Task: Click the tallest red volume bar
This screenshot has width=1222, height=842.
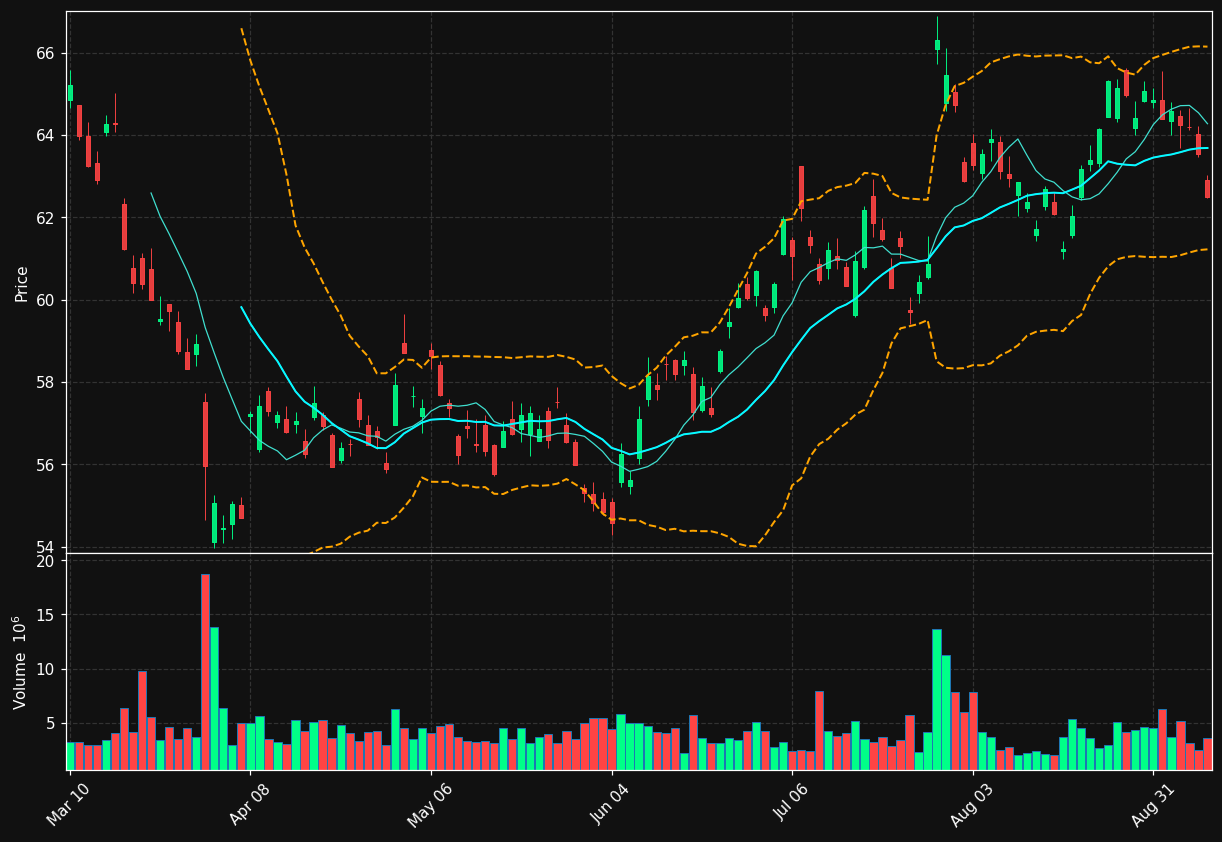Action: coord(205,672)
